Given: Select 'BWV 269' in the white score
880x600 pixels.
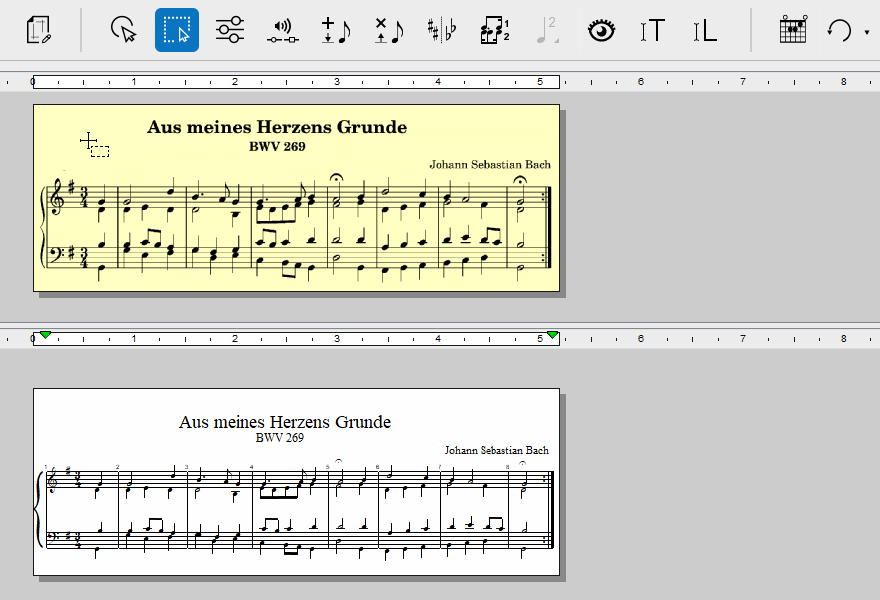Looking at the screenshot, I should click(279, 438).
